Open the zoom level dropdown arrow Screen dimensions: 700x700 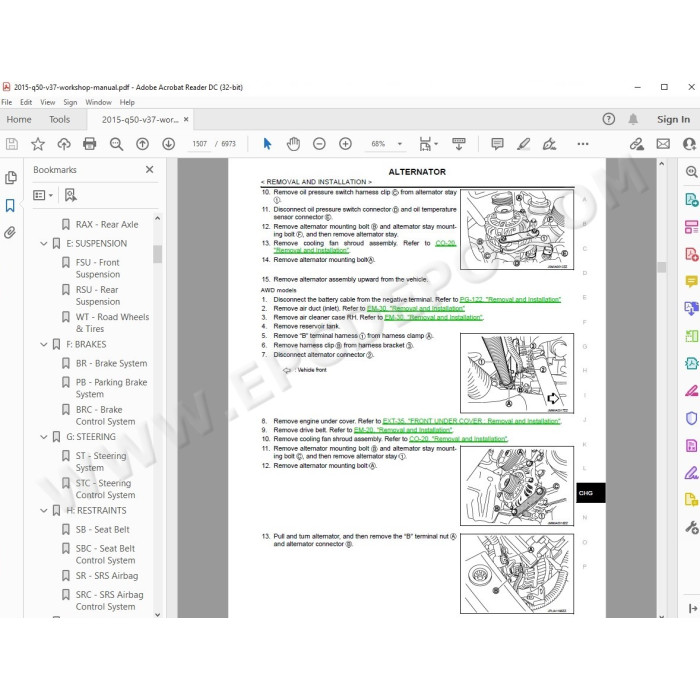pos(400,144)
